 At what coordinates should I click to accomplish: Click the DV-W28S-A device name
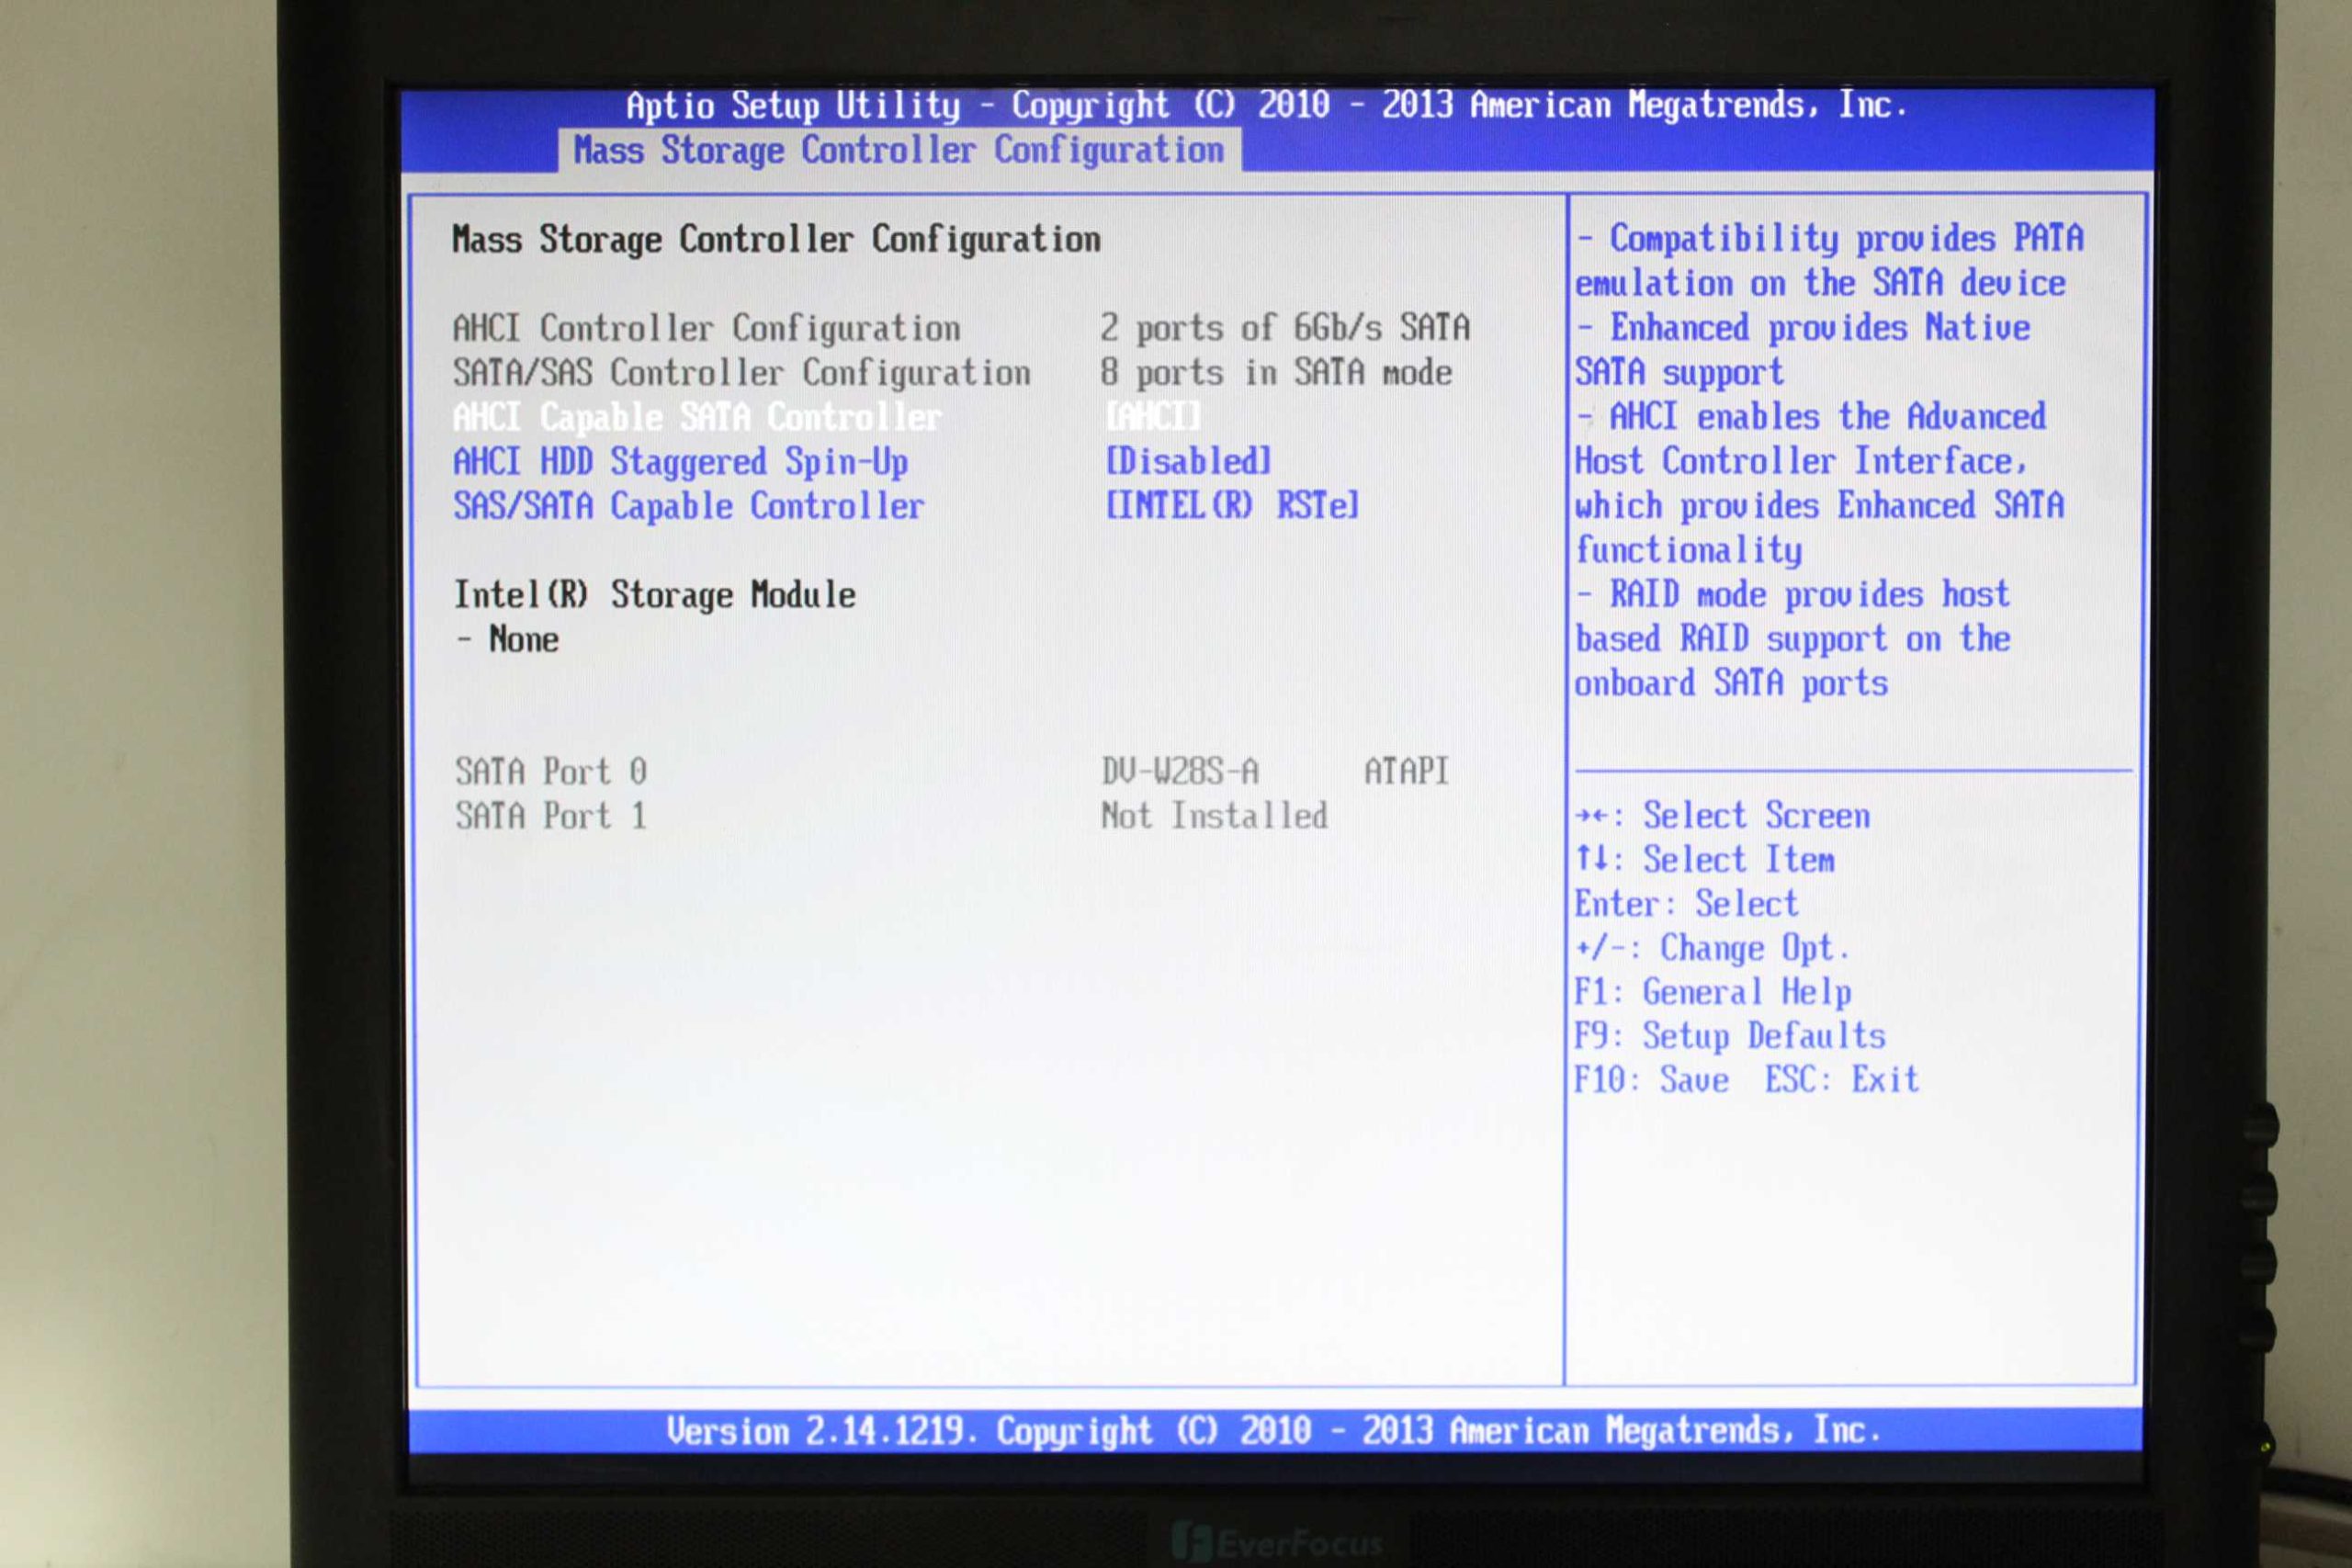click(x=1180, y=771)
